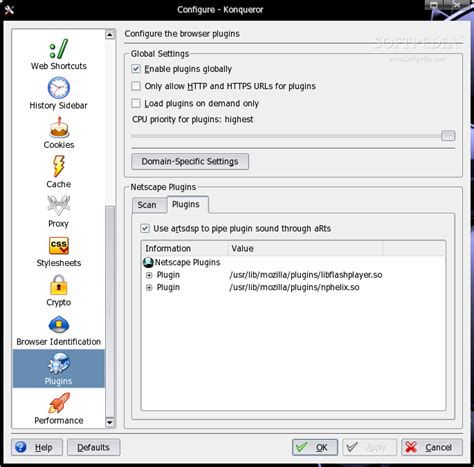The width and height of the screenshot is (474, 467).
Task: Open the Proxy settings icon
Action: click(59, 205)
